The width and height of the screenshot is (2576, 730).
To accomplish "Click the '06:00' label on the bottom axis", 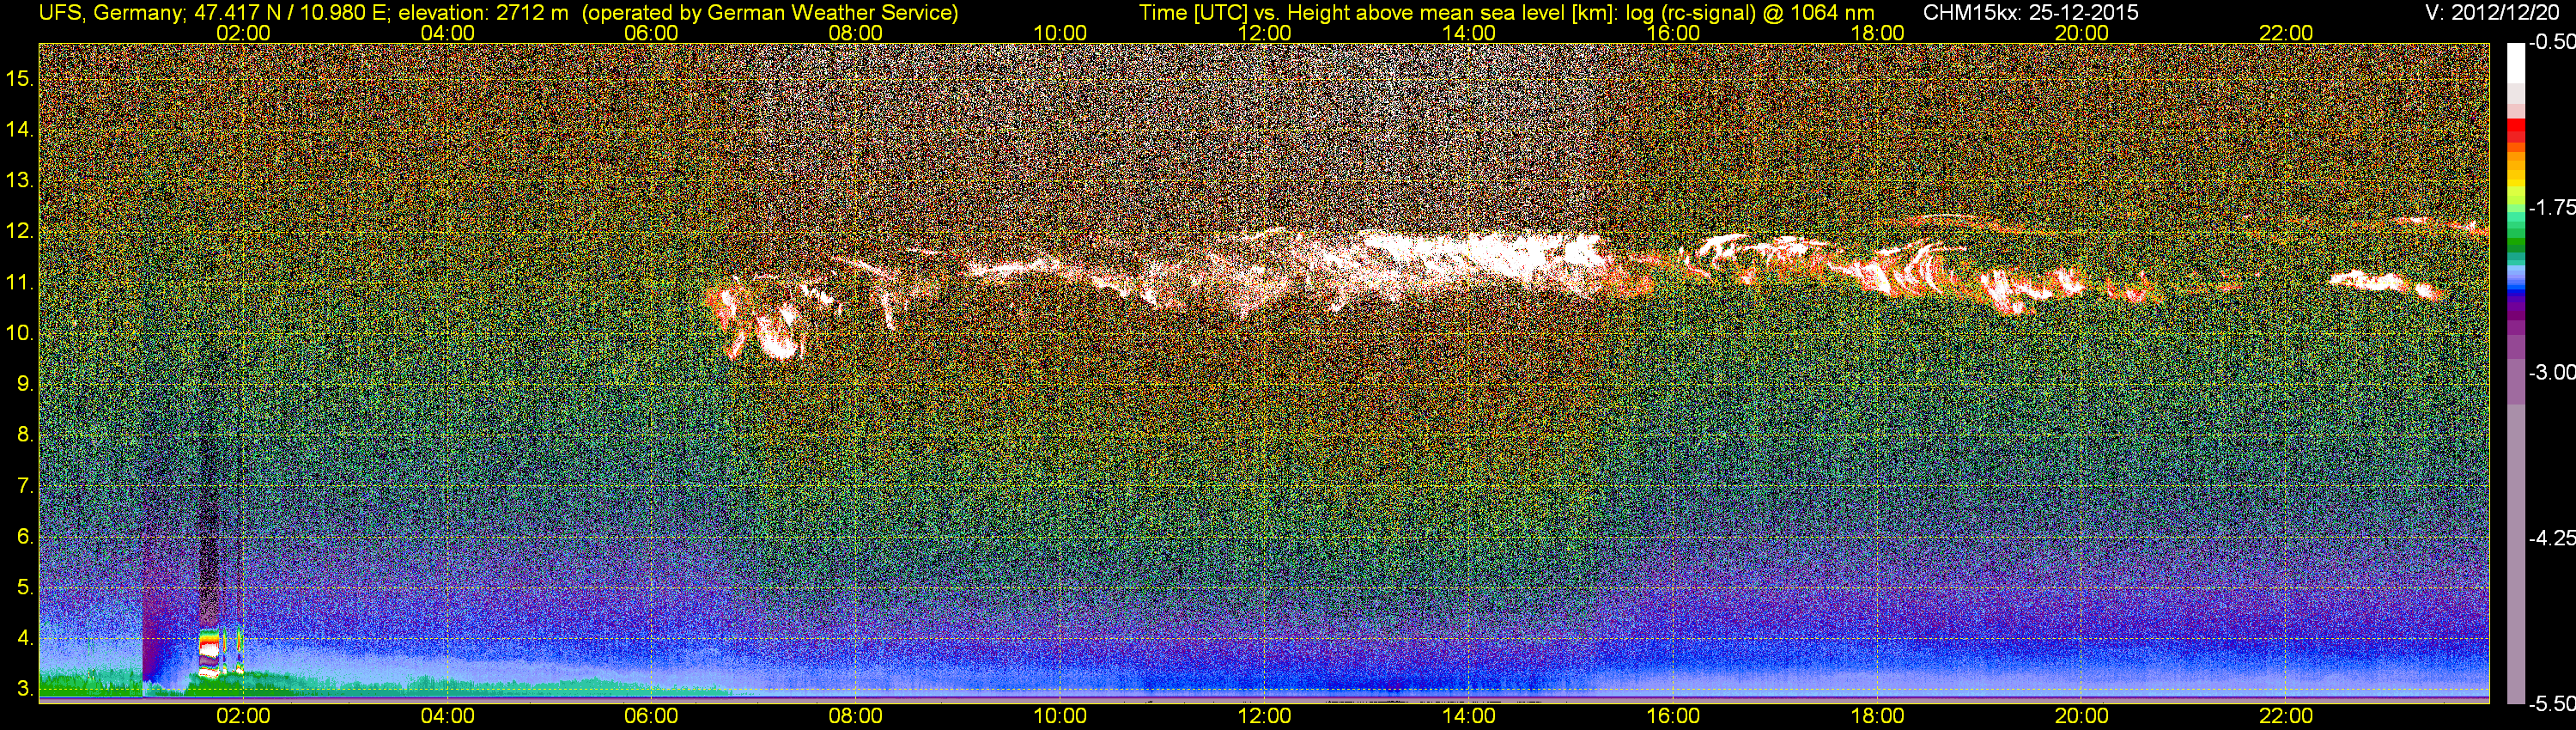I will pos(651,716).
